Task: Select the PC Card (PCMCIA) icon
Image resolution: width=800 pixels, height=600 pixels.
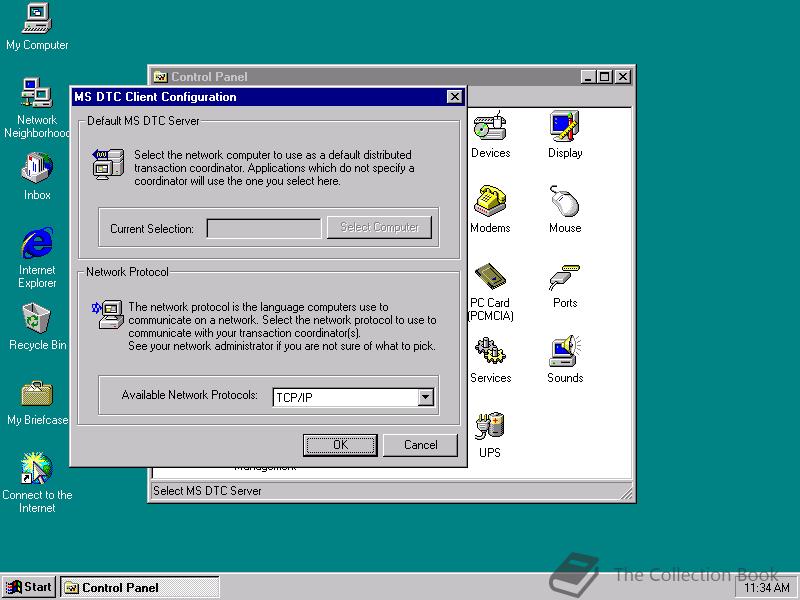Action: [490, 292]
